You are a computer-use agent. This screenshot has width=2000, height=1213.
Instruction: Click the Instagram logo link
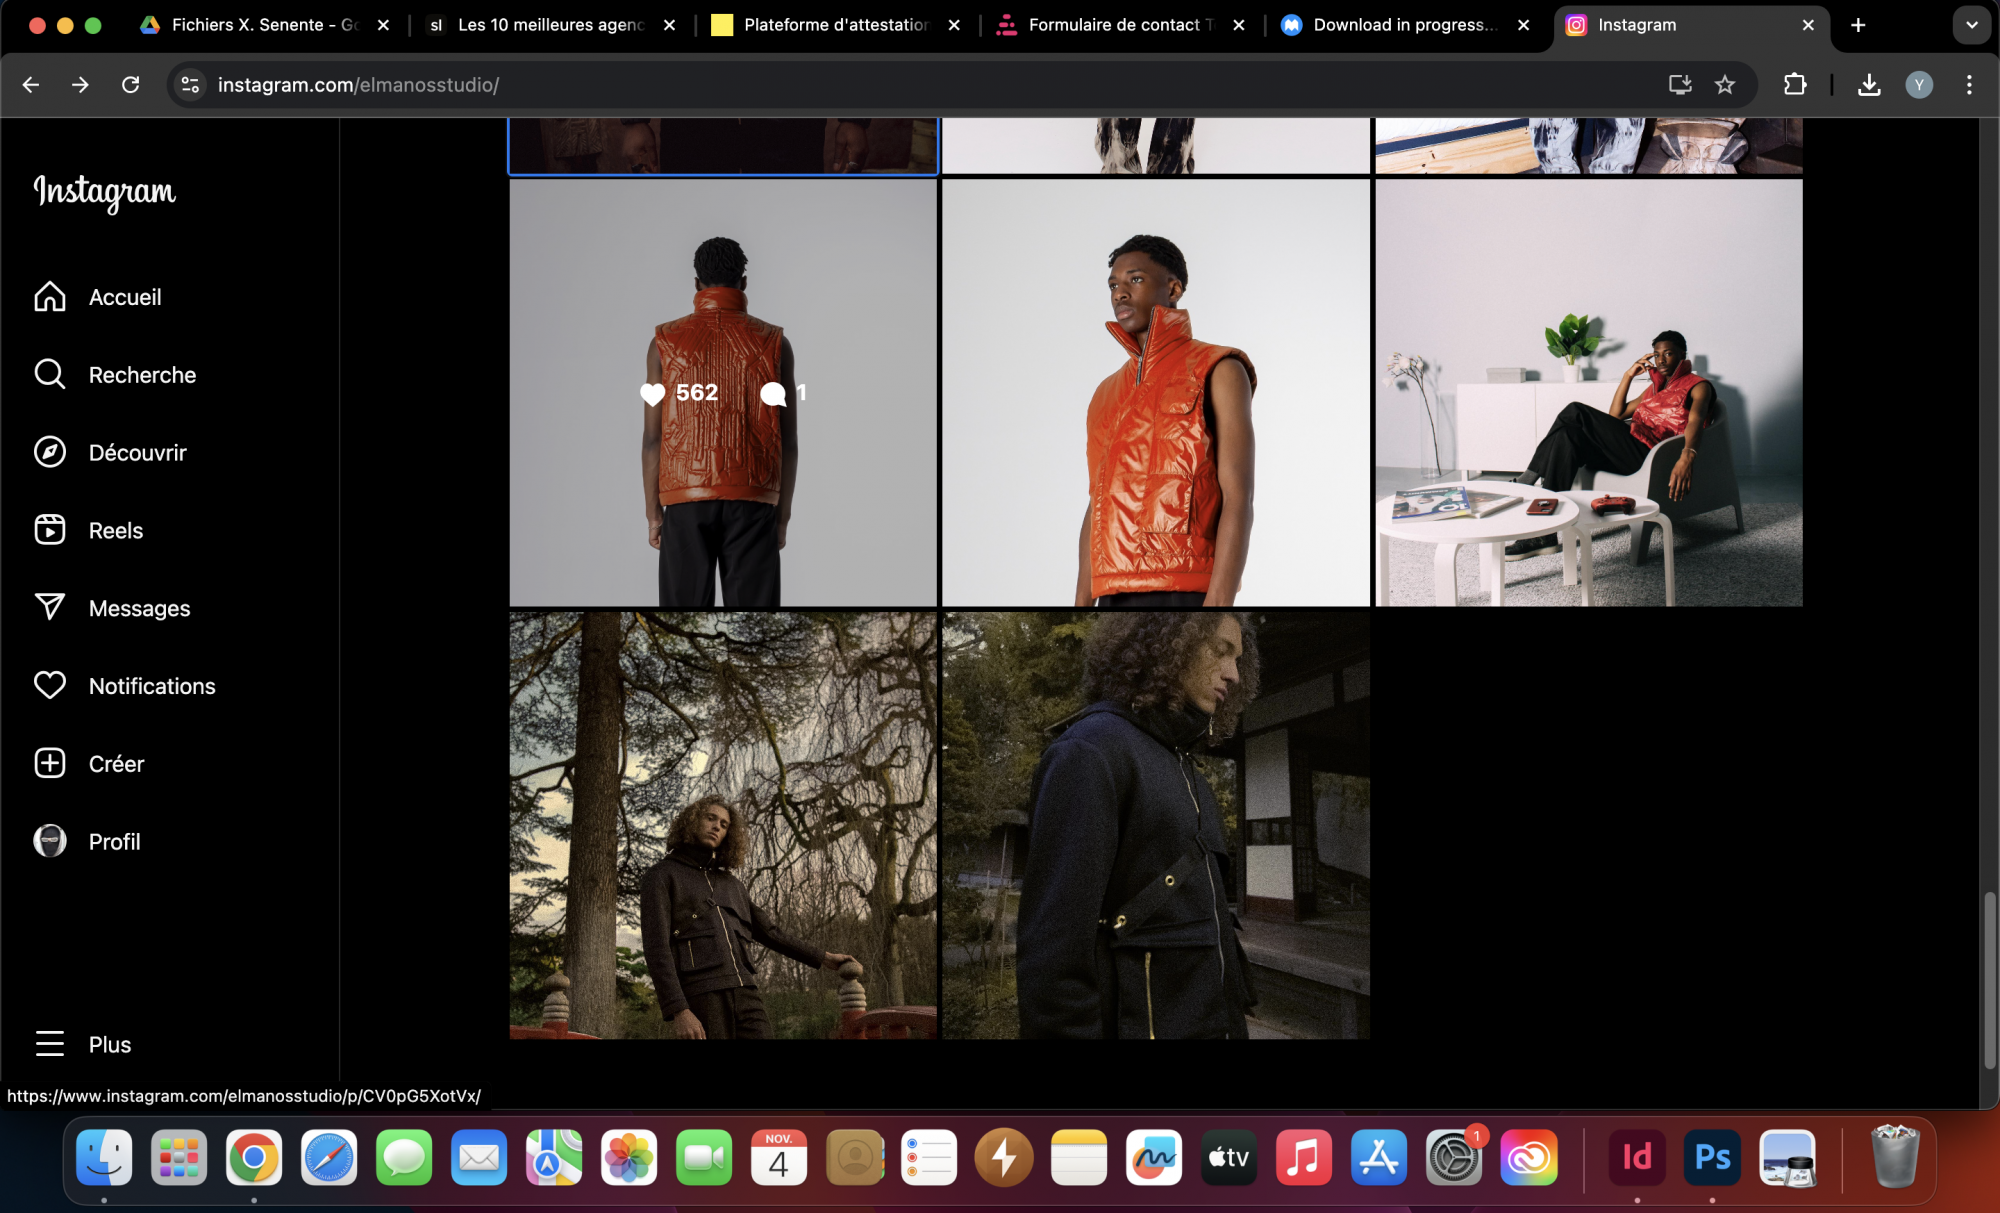click(104, 191)
